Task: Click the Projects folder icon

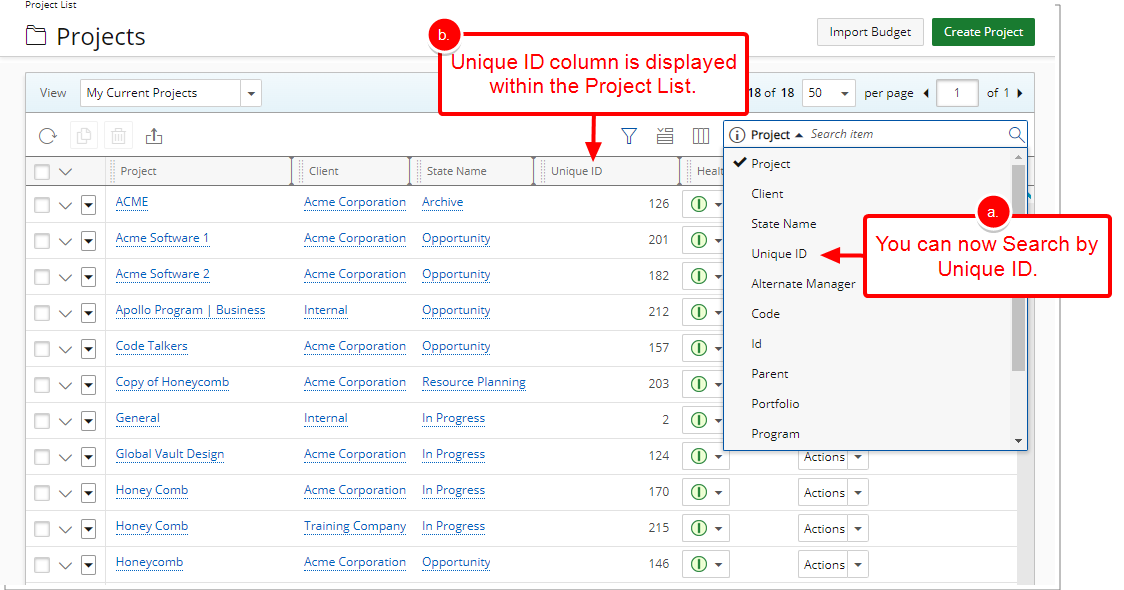Action: [x=36, y=35]
